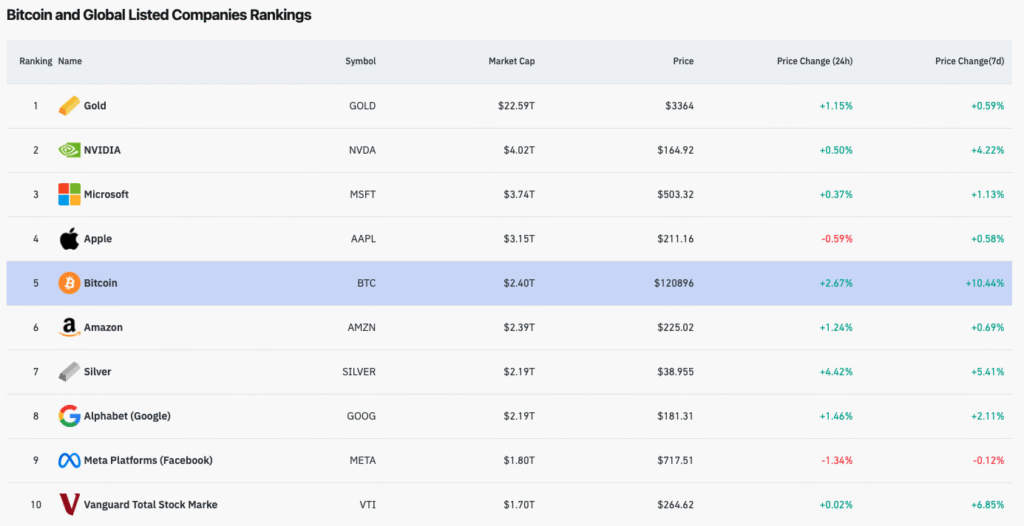Screen dimensions: 1024x526
Task: Click the Meta infinity logo icon
Action: (69, 460)
